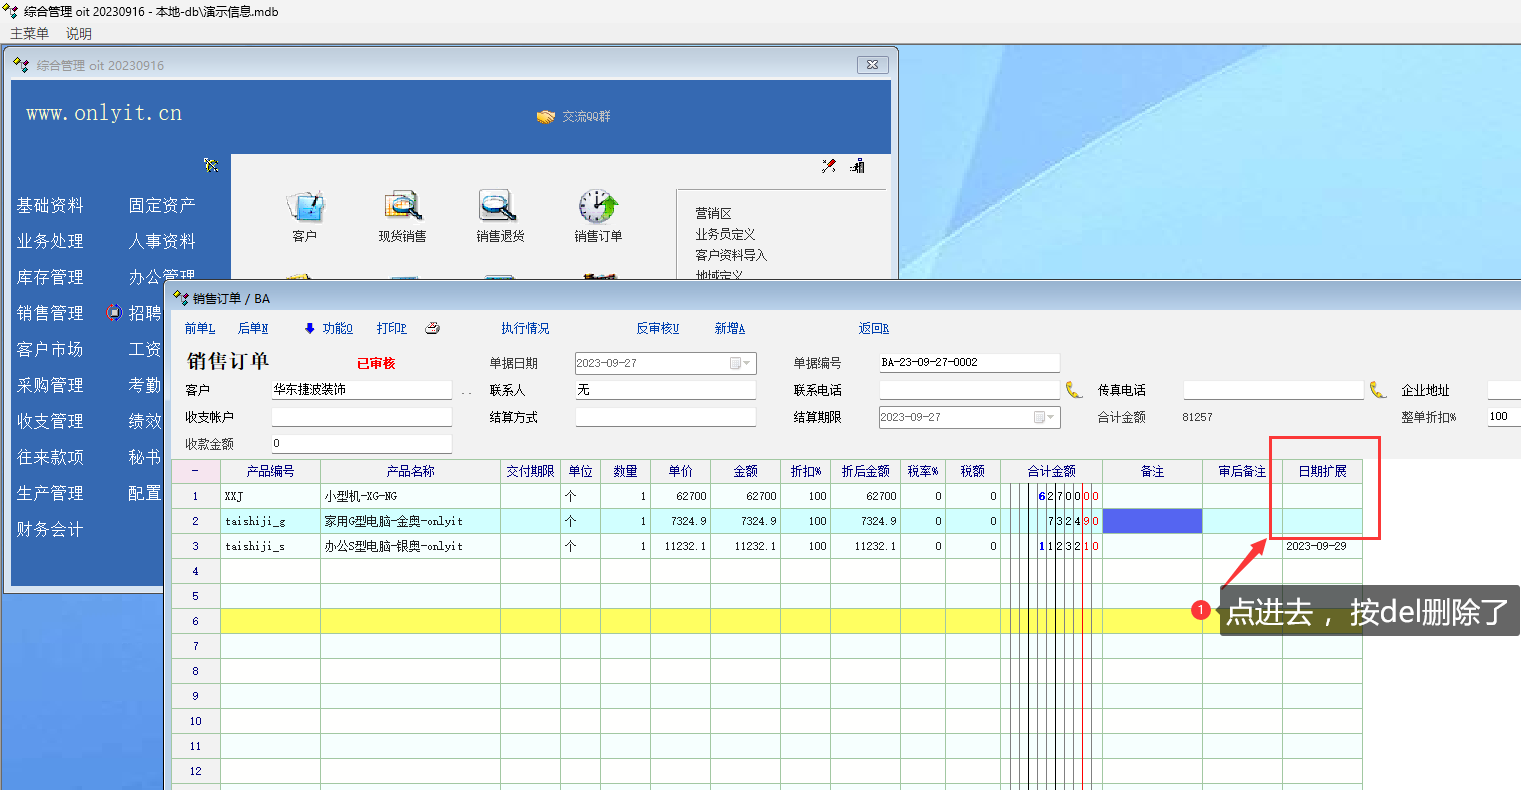This screenshot has height=790, width=1521.
Task: Expand the 结算期限 date dropdown
Action: click(x=1049, y=417)
